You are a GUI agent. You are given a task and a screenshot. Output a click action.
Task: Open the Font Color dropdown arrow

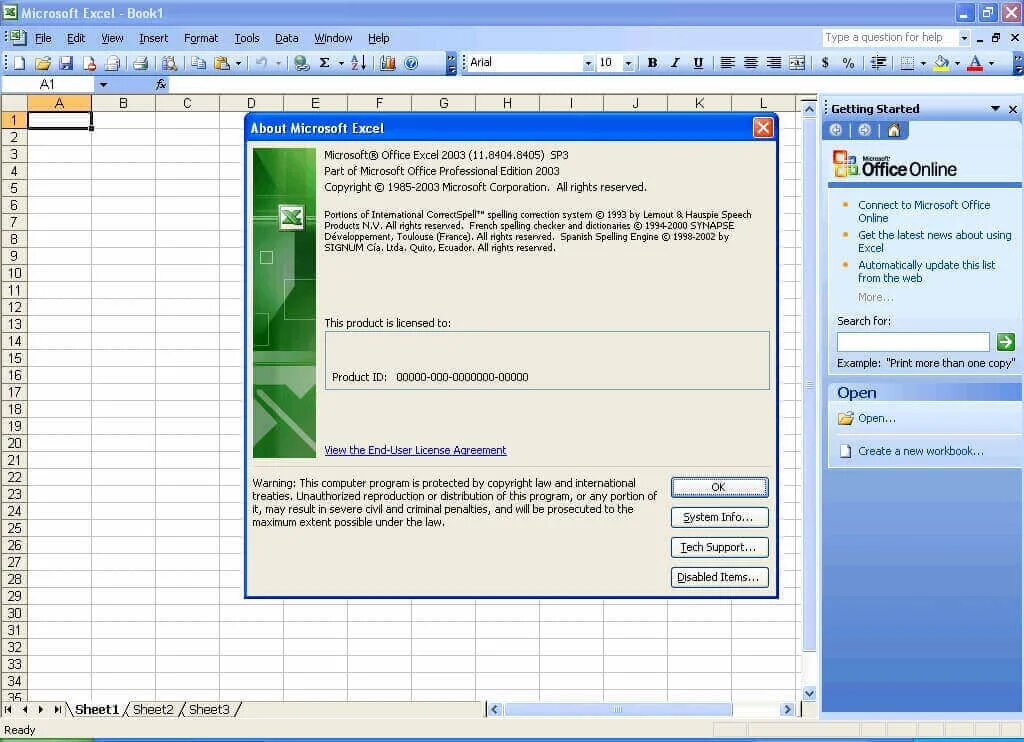991,63
